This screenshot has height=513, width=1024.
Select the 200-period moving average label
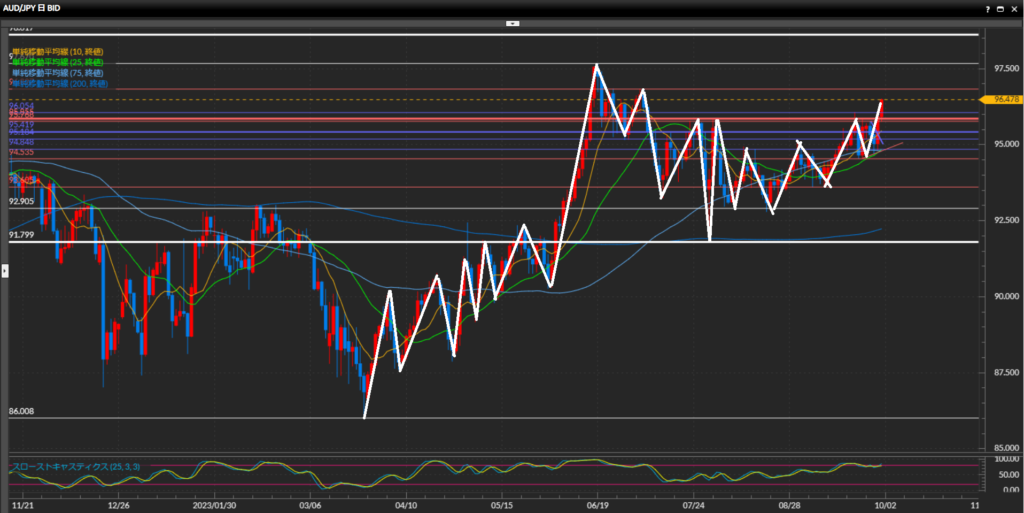point(60,84)
